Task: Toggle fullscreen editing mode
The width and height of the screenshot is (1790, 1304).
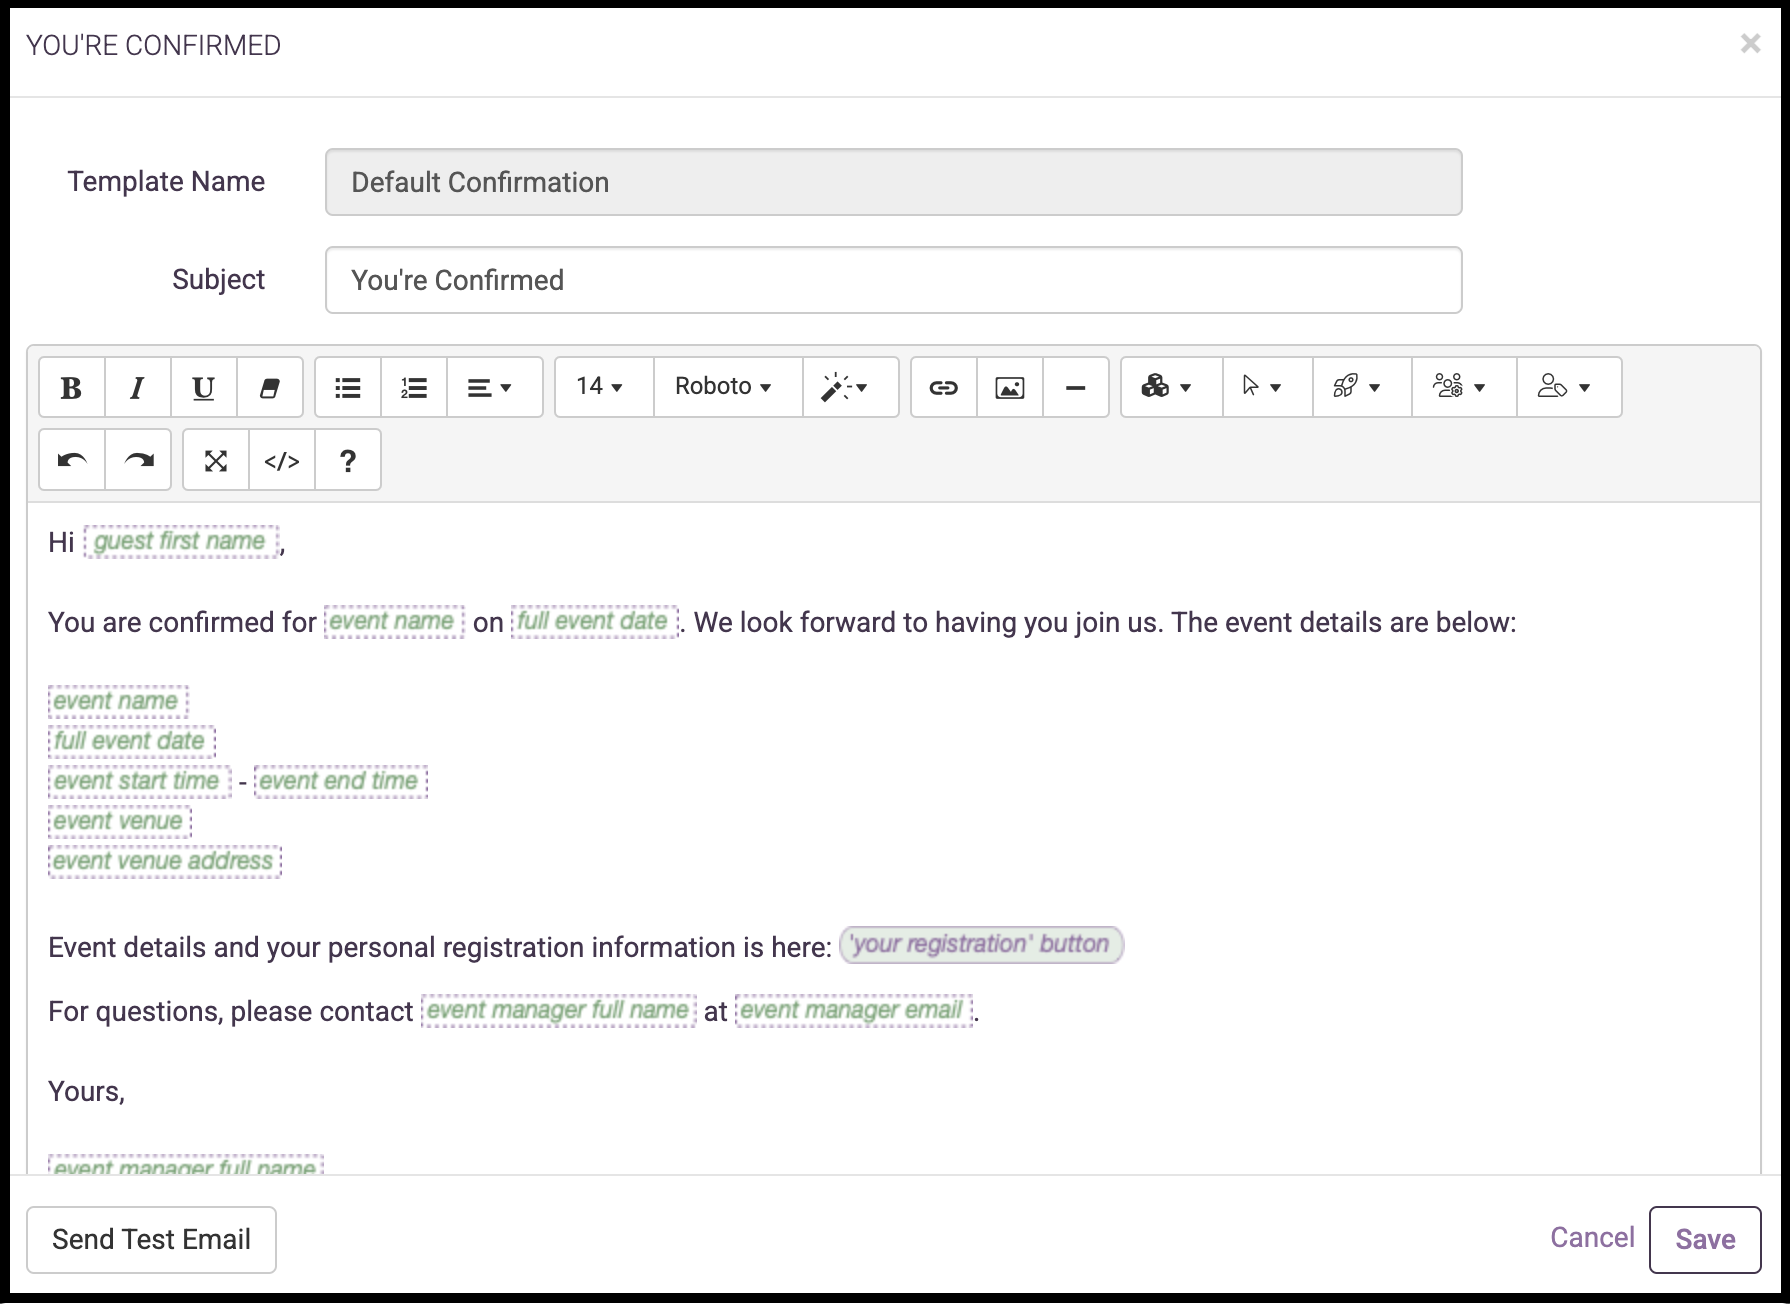Action: click(x=215, y=460)
